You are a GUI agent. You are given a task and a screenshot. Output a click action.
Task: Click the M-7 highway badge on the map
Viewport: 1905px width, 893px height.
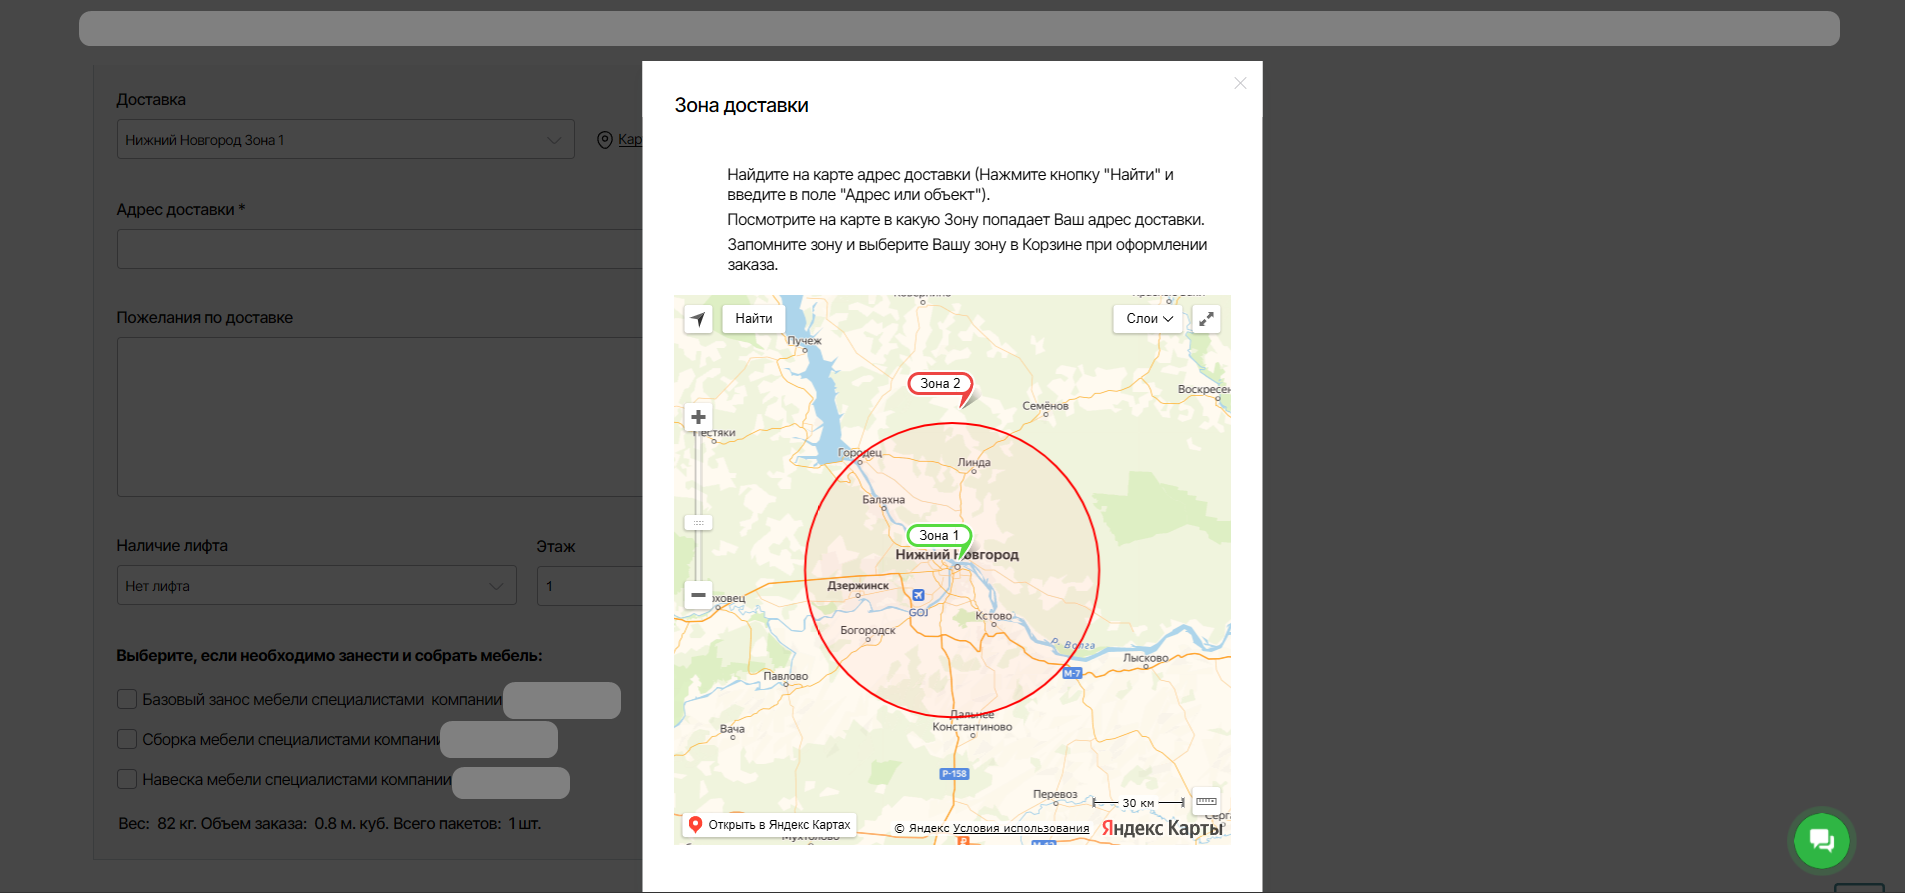tap(1072, 673)
